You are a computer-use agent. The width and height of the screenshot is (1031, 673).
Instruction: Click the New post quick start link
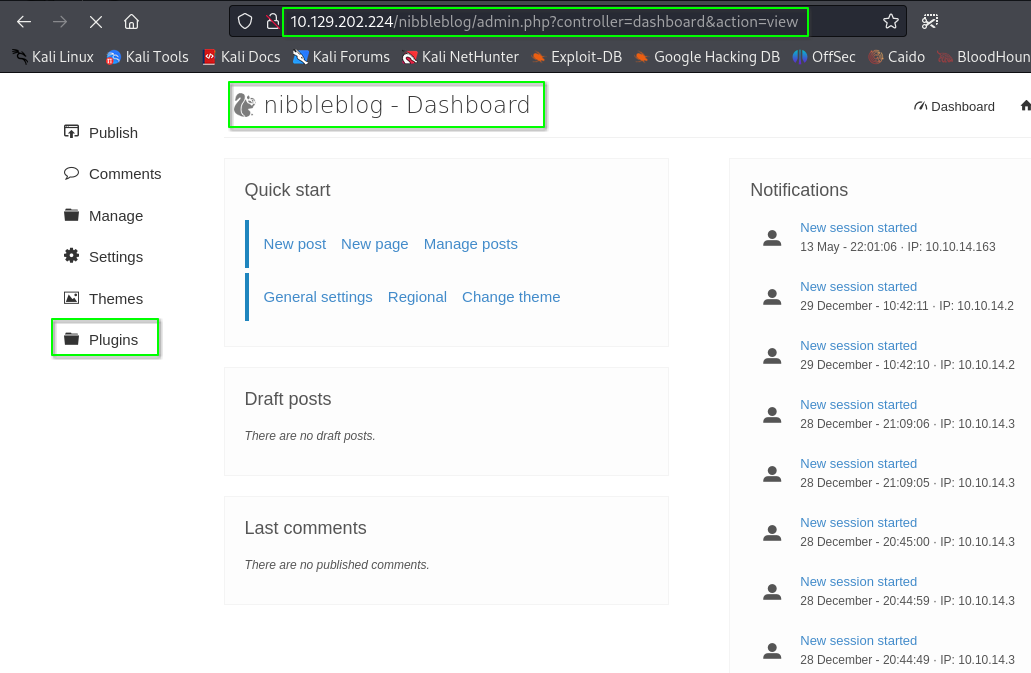295,244
